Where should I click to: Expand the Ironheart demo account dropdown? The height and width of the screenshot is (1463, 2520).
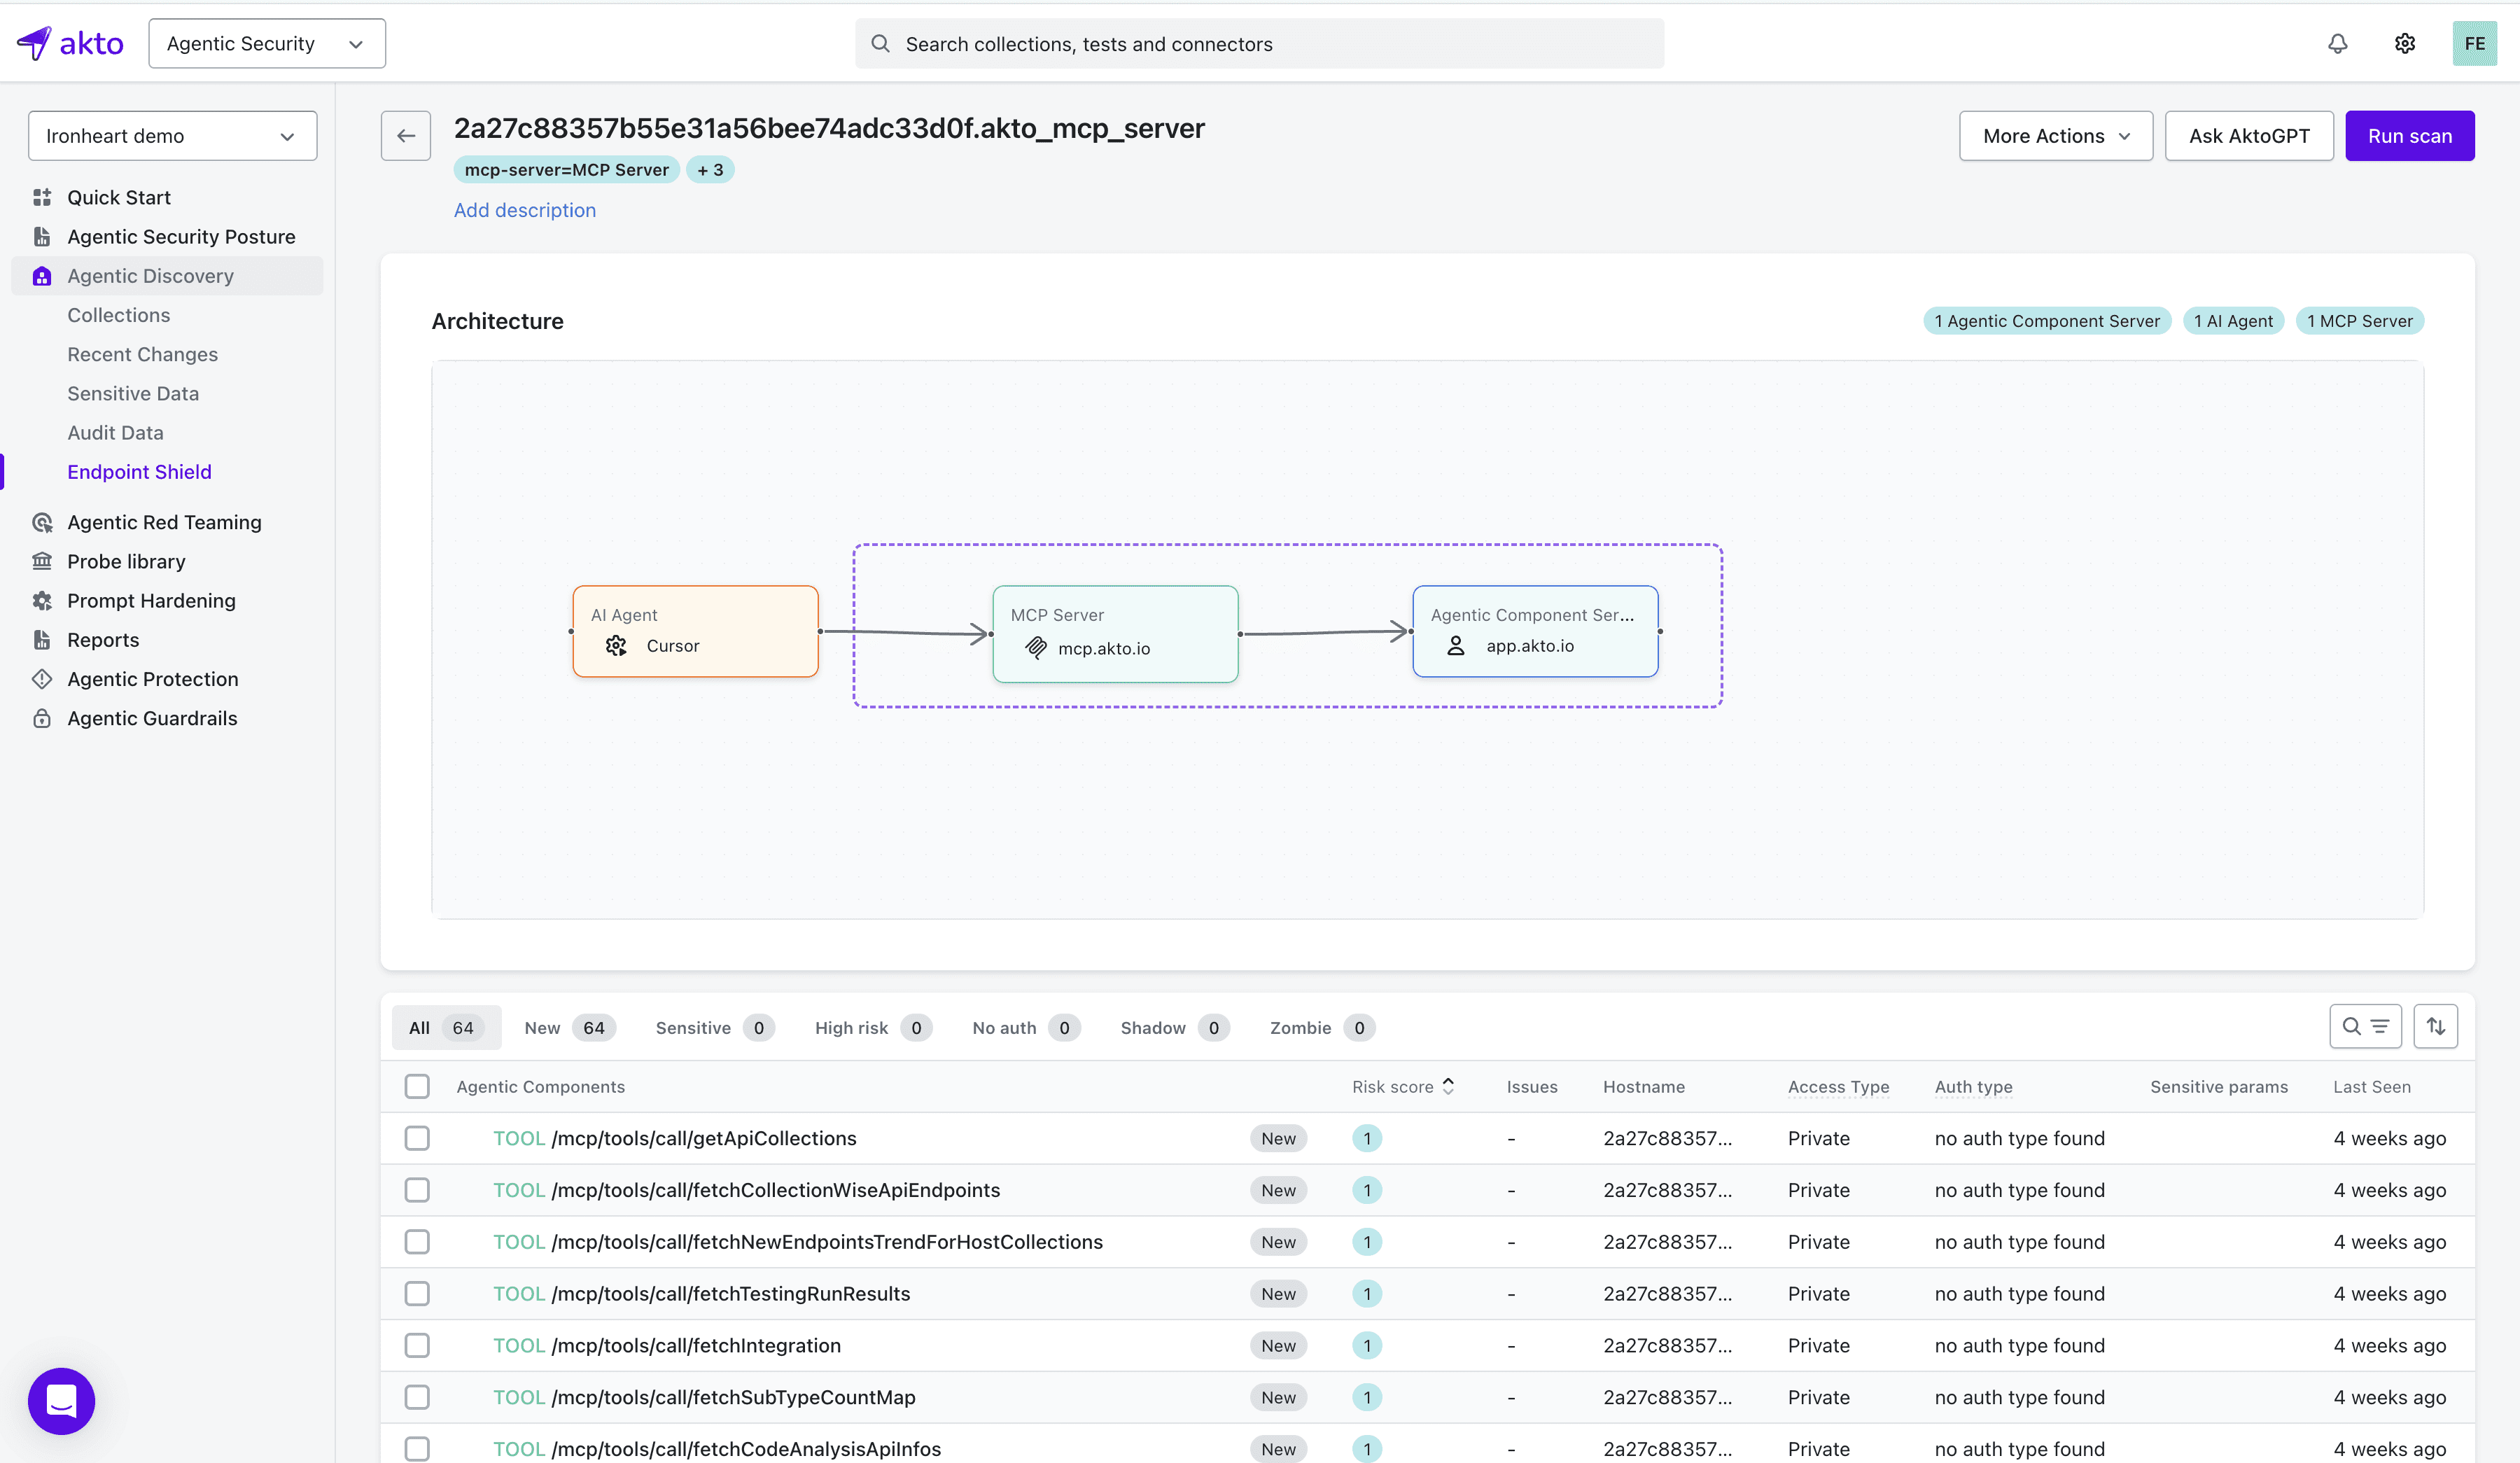(x=172, y=135)
